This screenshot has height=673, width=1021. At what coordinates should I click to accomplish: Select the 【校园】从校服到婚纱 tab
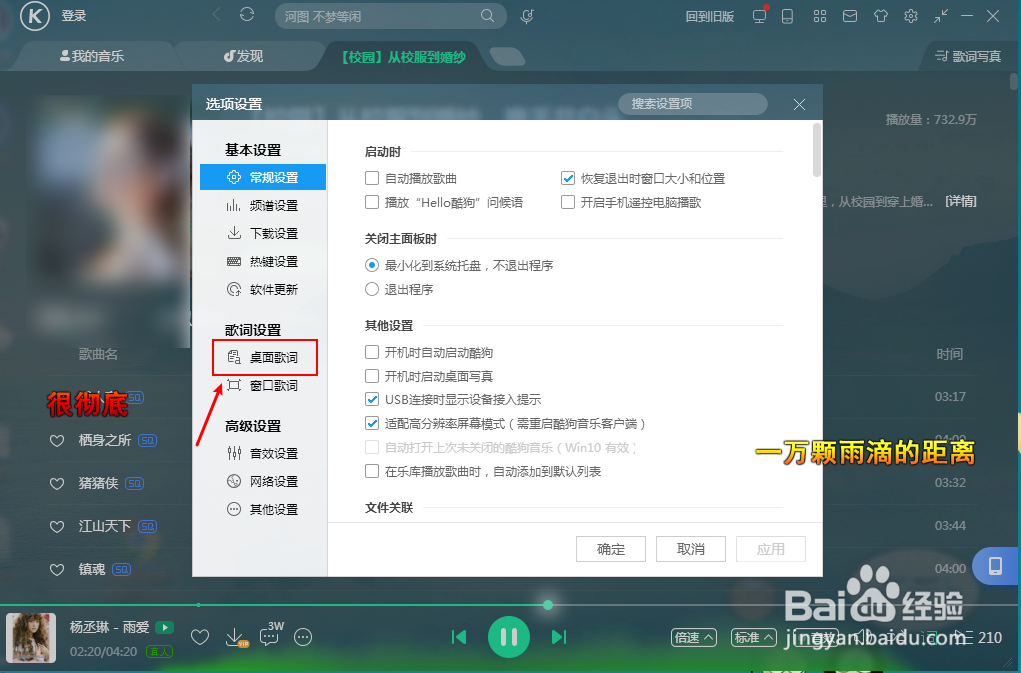pos(404,57)
